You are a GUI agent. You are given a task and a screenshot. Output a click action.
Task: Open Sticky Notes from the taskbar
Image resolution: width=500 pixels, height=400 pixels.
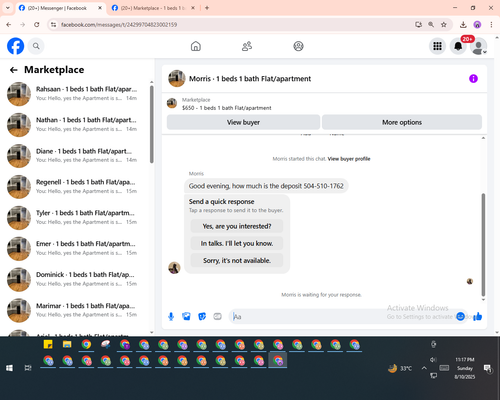[x=48, y=344]
